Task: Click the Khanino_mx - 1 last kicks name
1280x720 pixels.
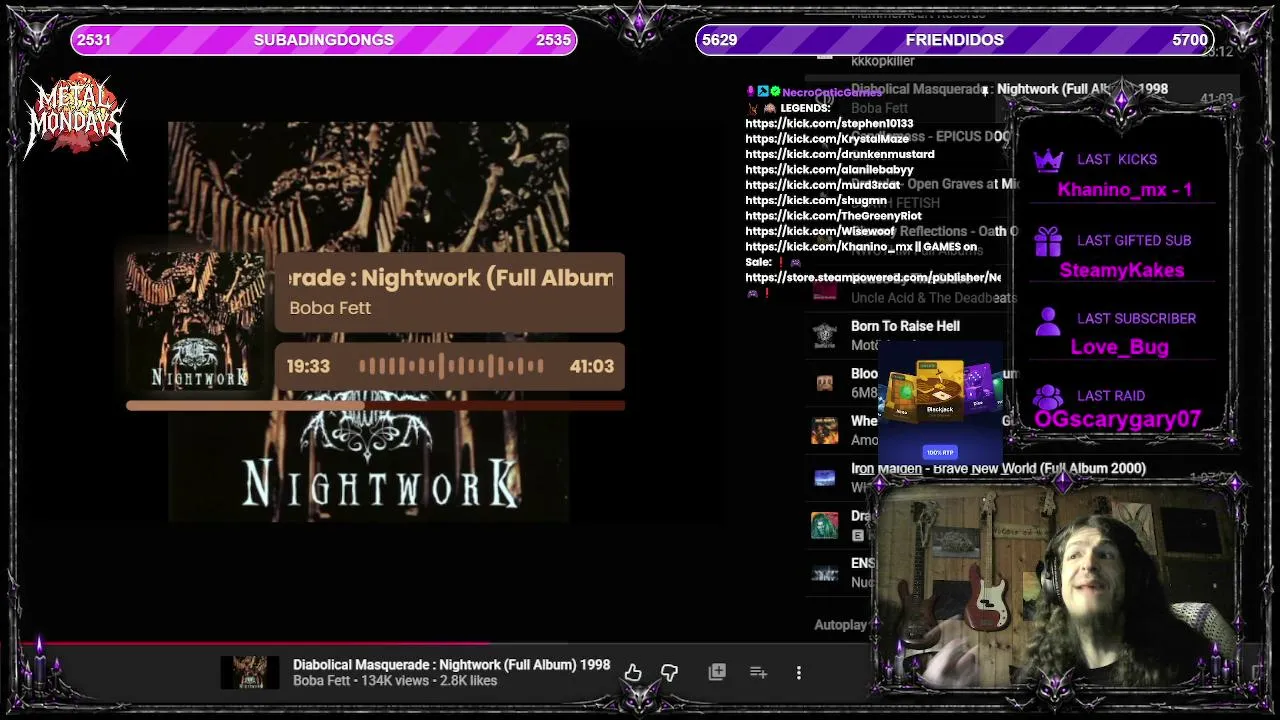Action: click(x=1124, y=190)
